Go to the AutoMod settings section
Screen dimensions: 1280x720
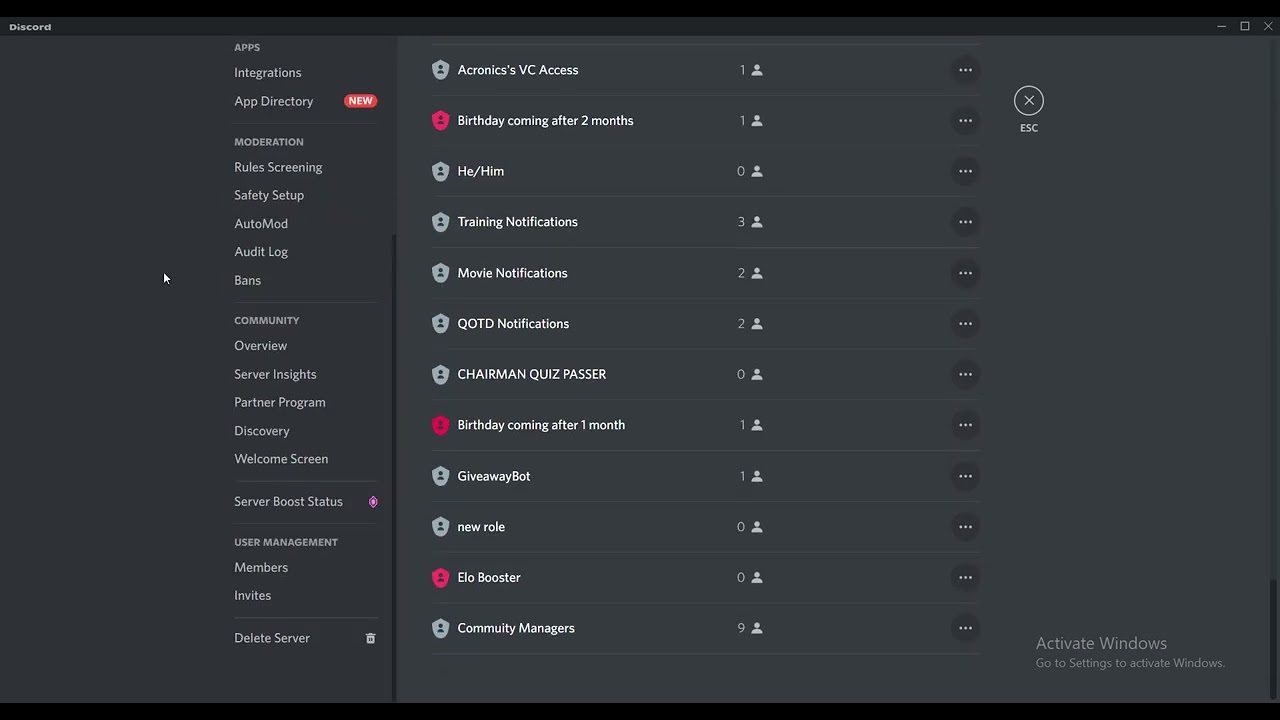pyautogui.click(x=261, y=224)
